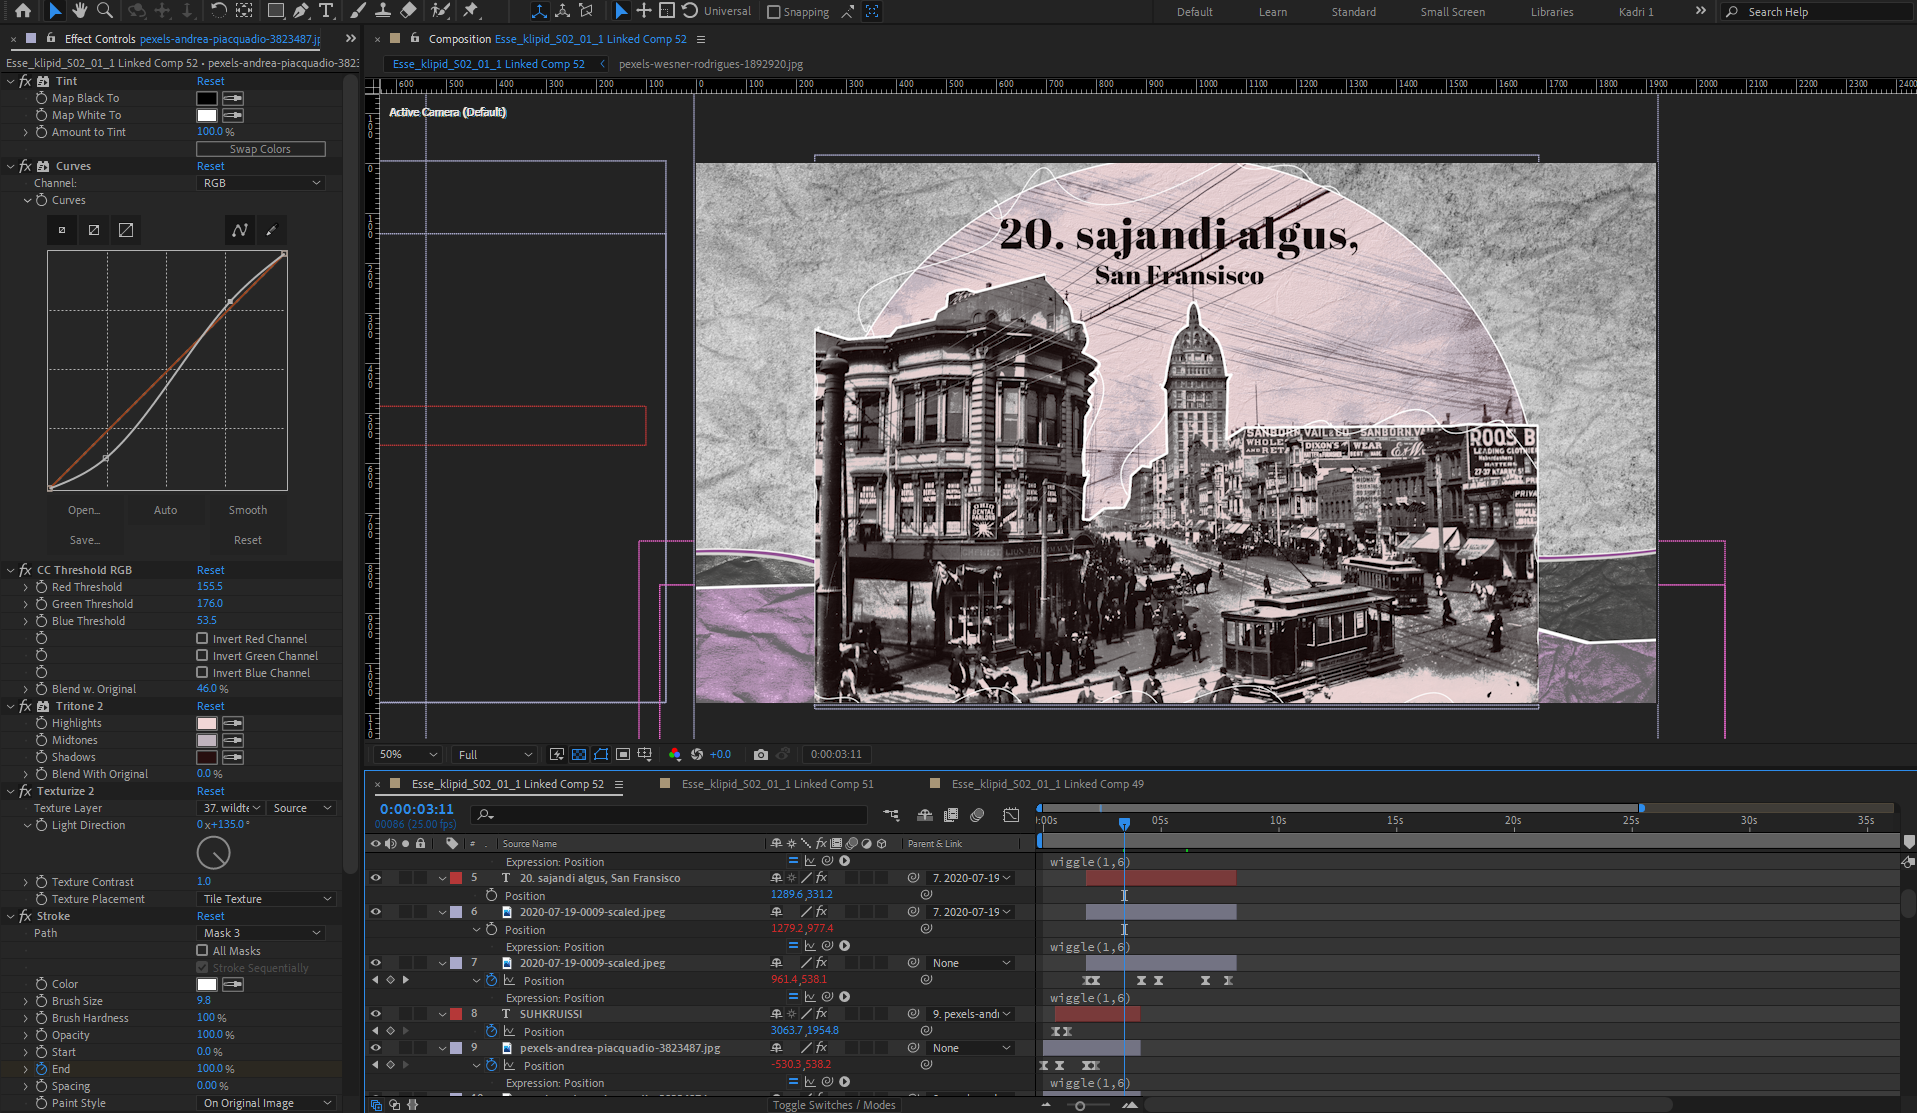Select the Zoom tool magnifier
Viewport: 1917px width, 1113px height.
(104, 11)
